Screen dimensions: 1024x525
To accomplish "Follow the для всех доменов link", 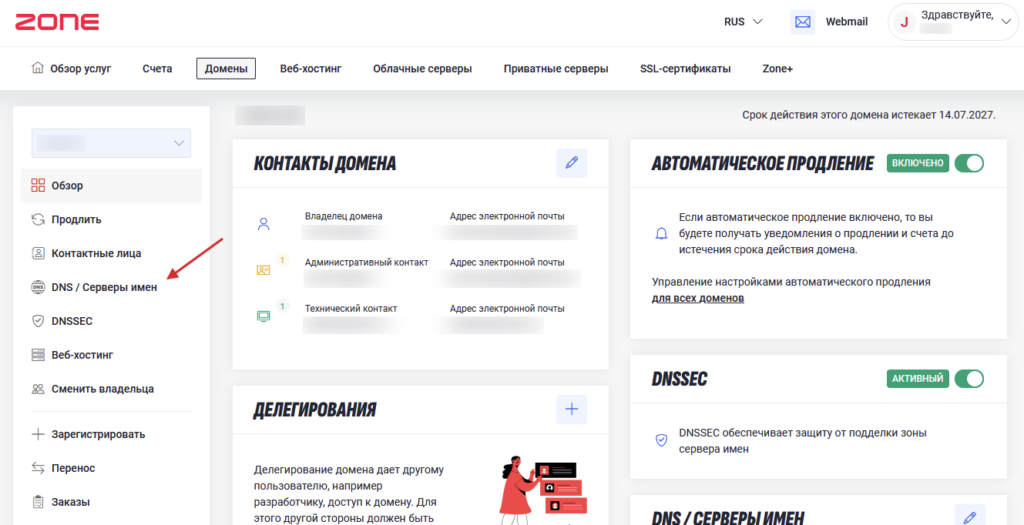I will pos(697,298).
